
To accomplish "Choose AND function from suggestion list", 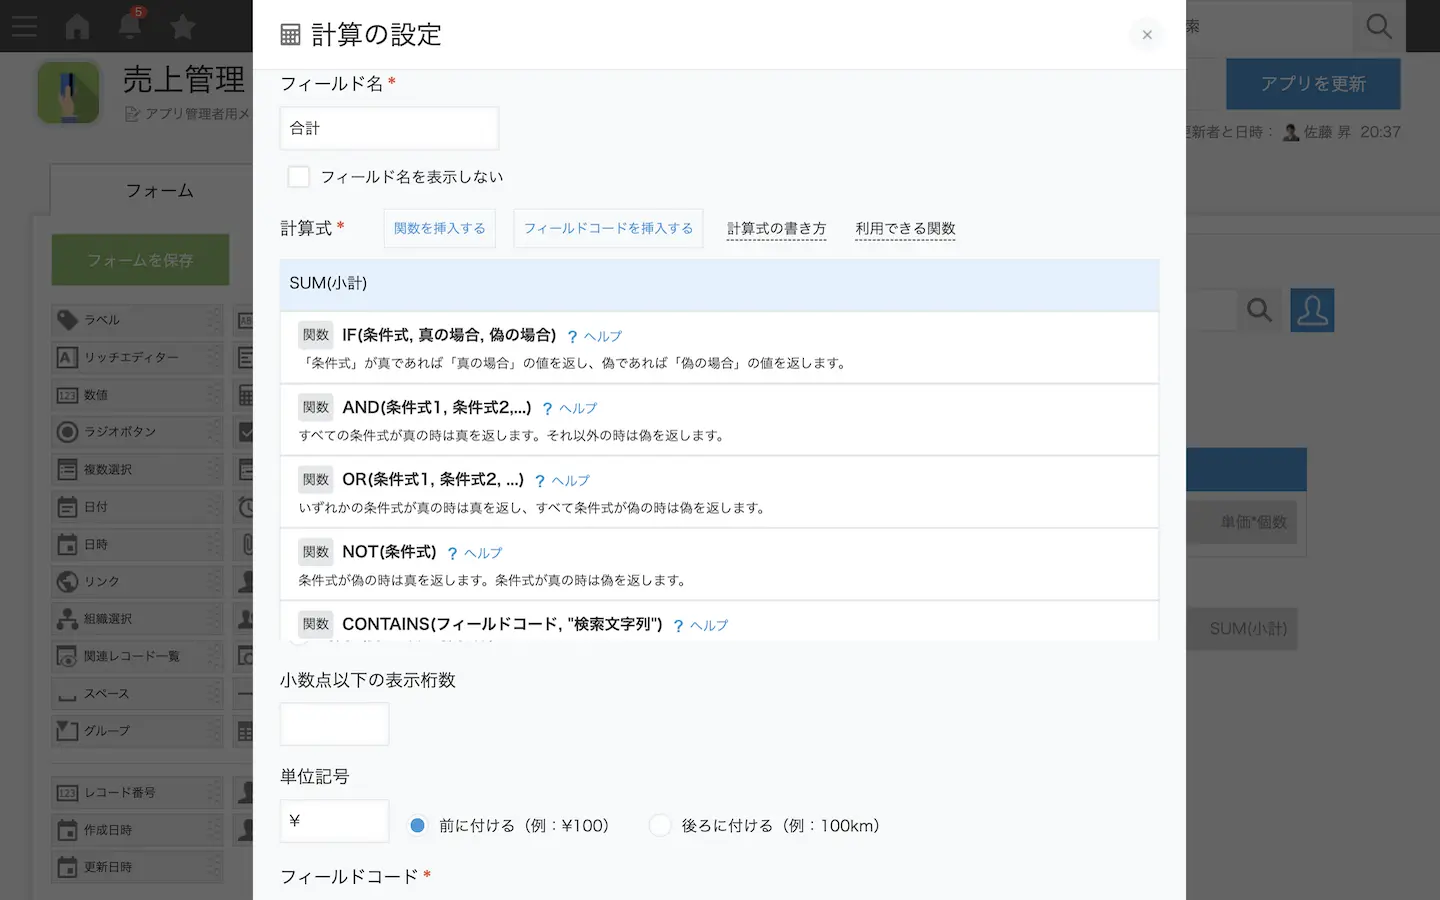I will tap(436, 408).
